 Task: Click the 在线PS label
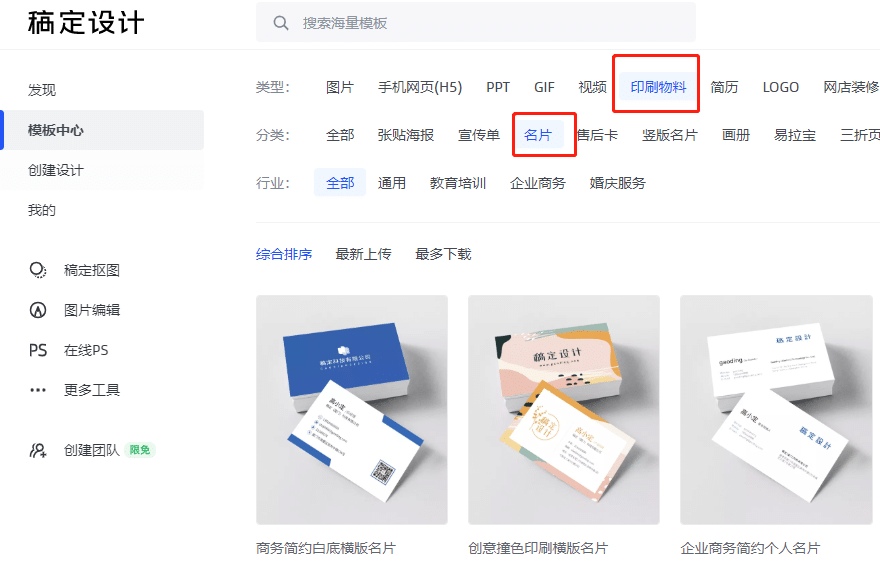tap(86, 351)
